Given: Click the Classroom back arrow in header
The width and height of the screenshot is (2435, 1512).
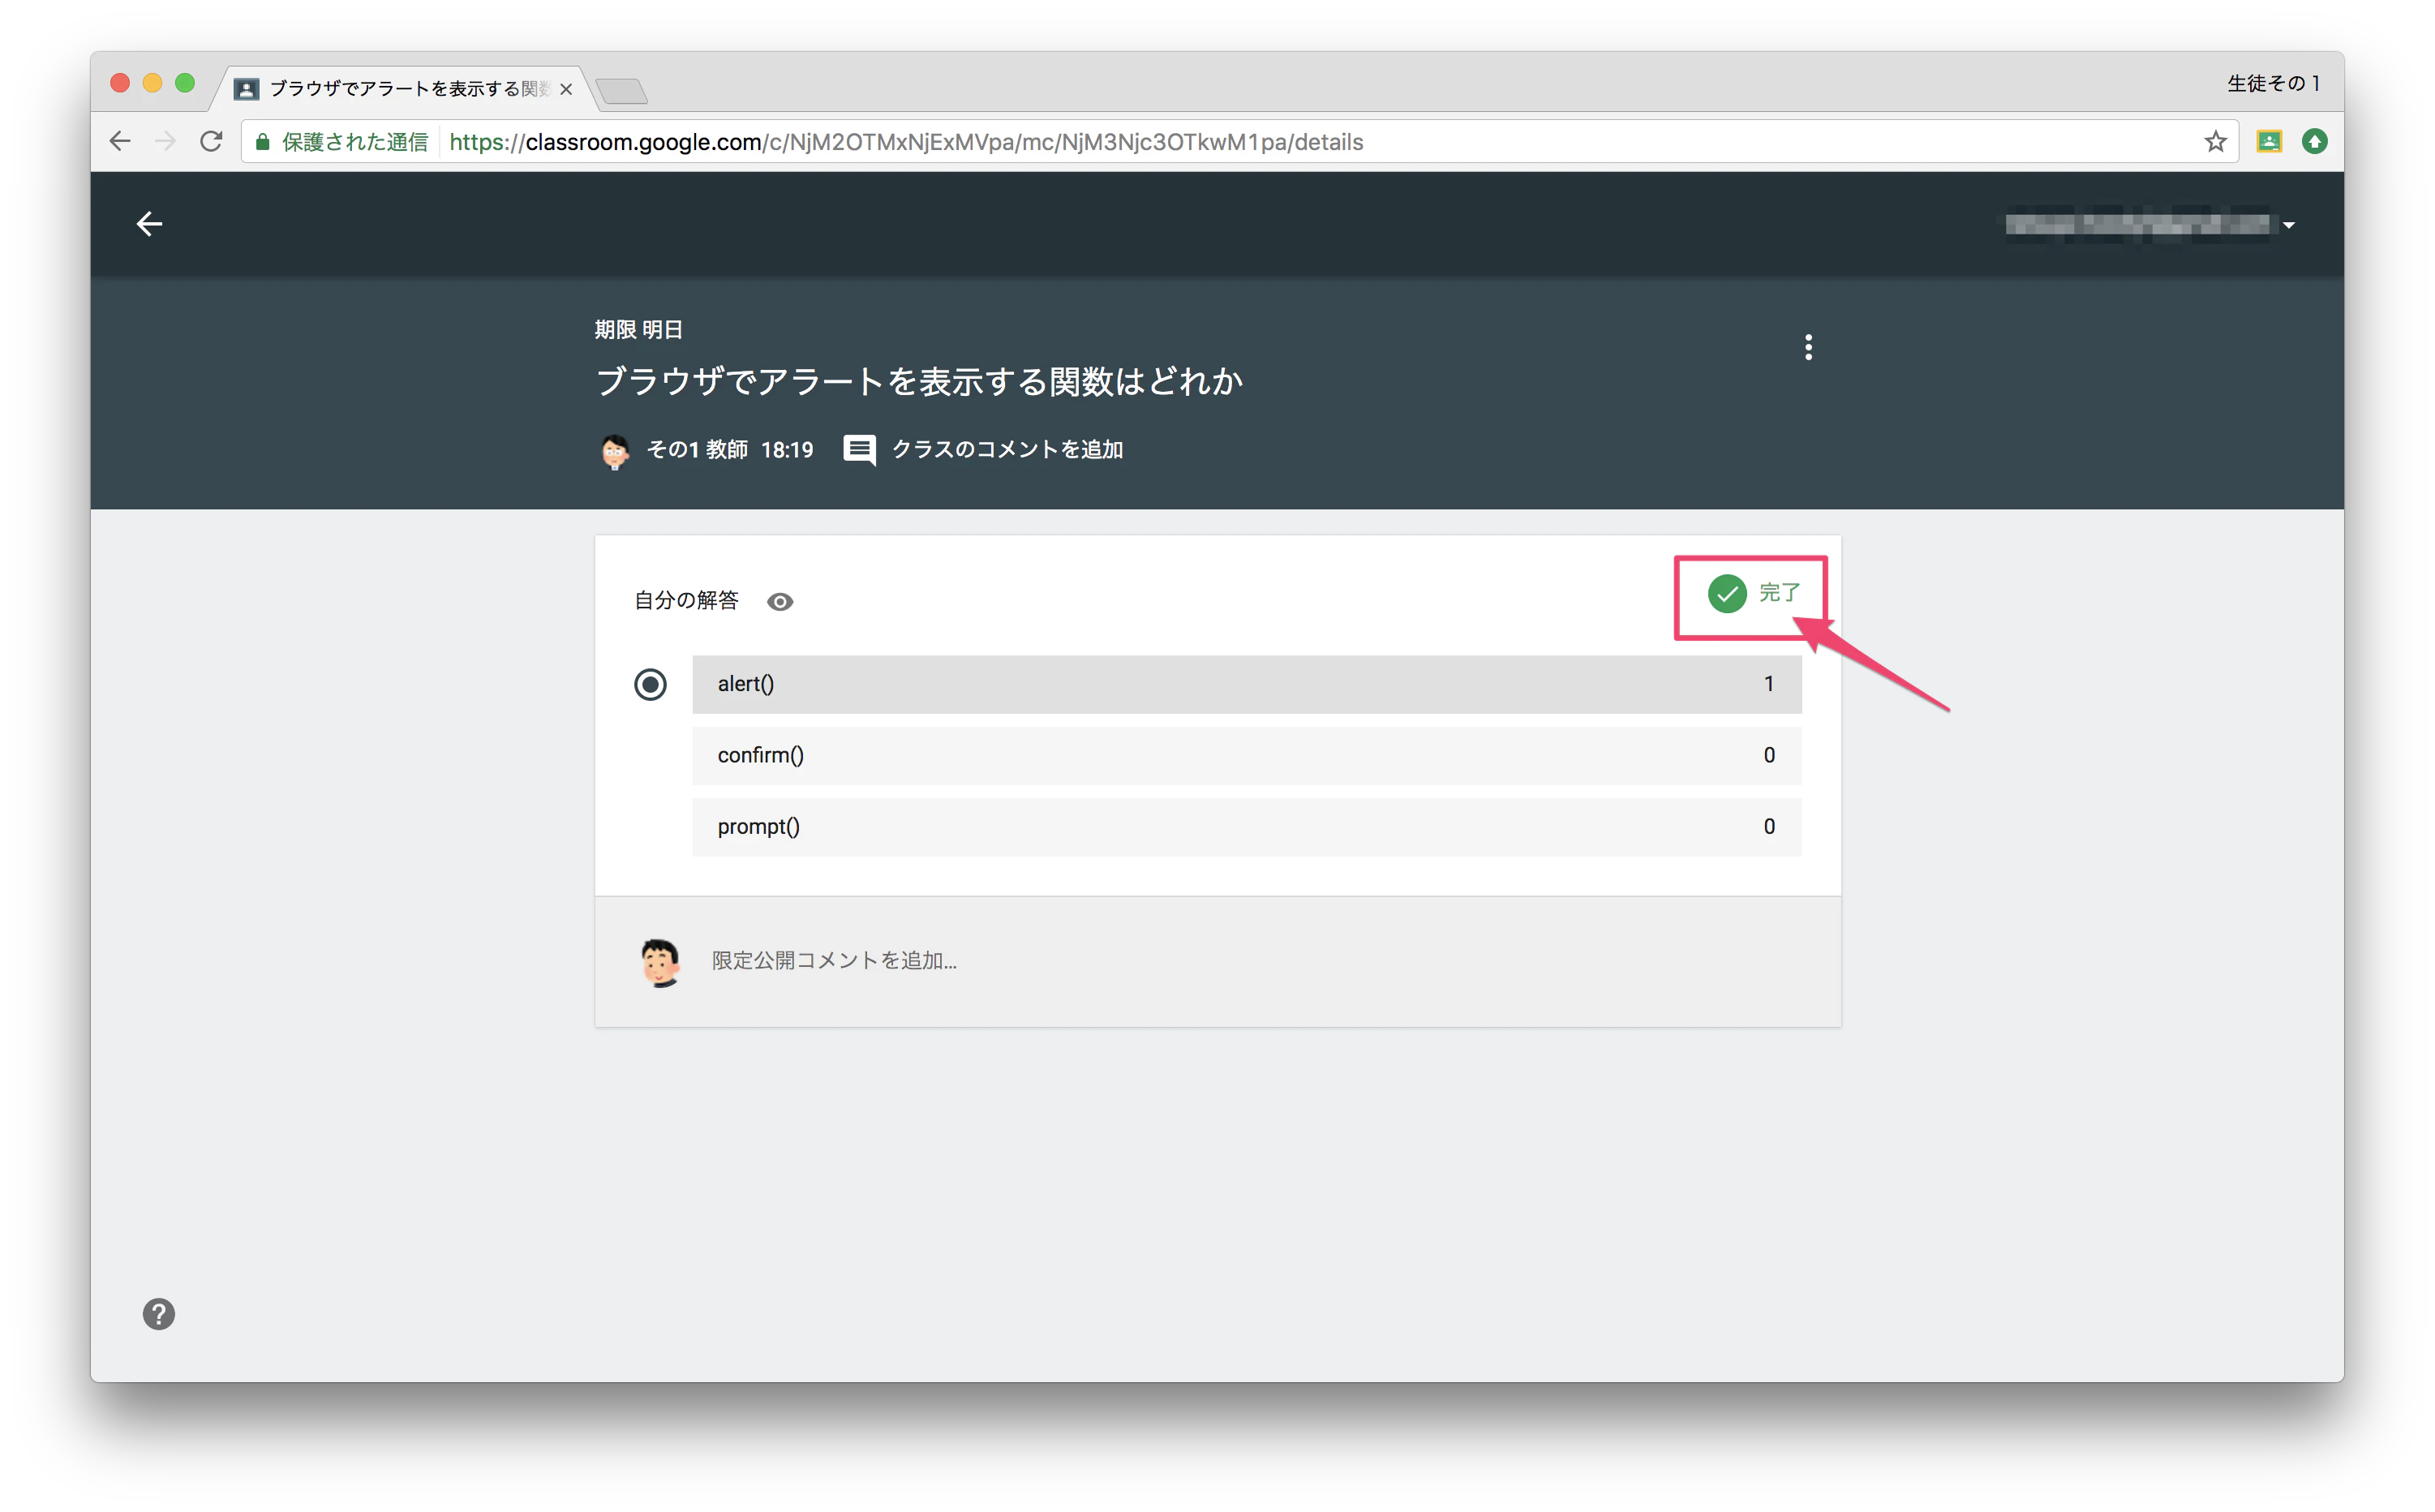Looking at the screenshot, I should pos(149,224).
